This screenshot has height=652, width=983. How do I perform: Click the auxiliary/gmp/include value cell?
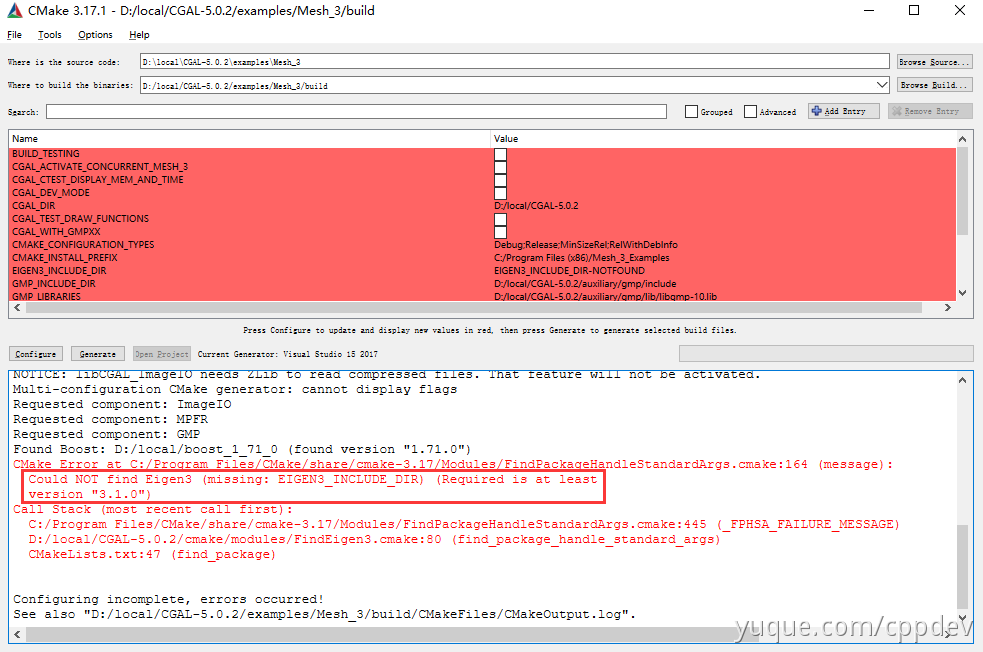(x=585, y=284)
